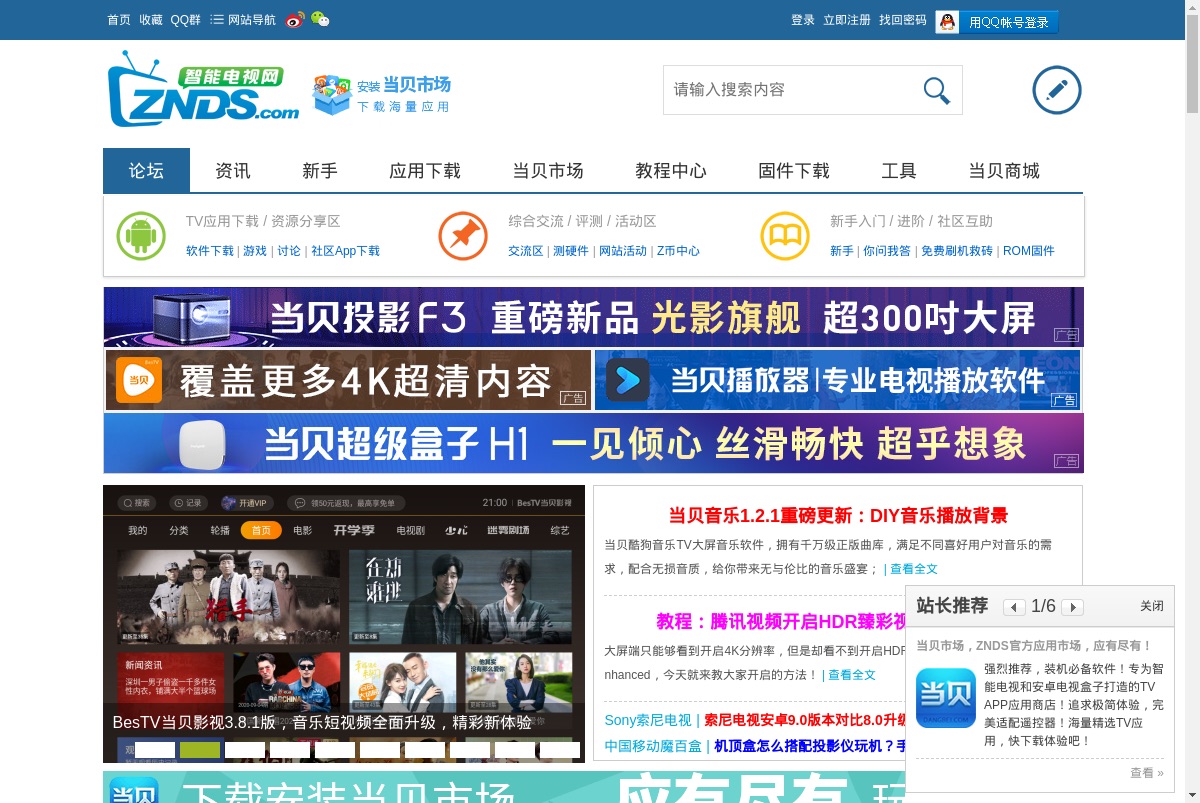Go to 固件下载 tab
The height and width of the screenshot is (803, 1200).
pos(794,170)
